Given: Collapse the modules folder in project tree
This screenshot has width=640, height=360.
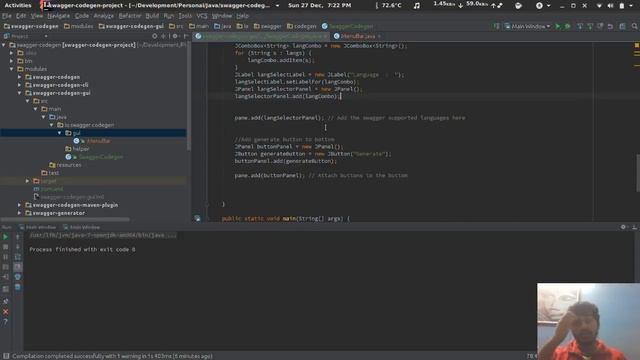Looking at the screenshot, I should tap(12, 69).
